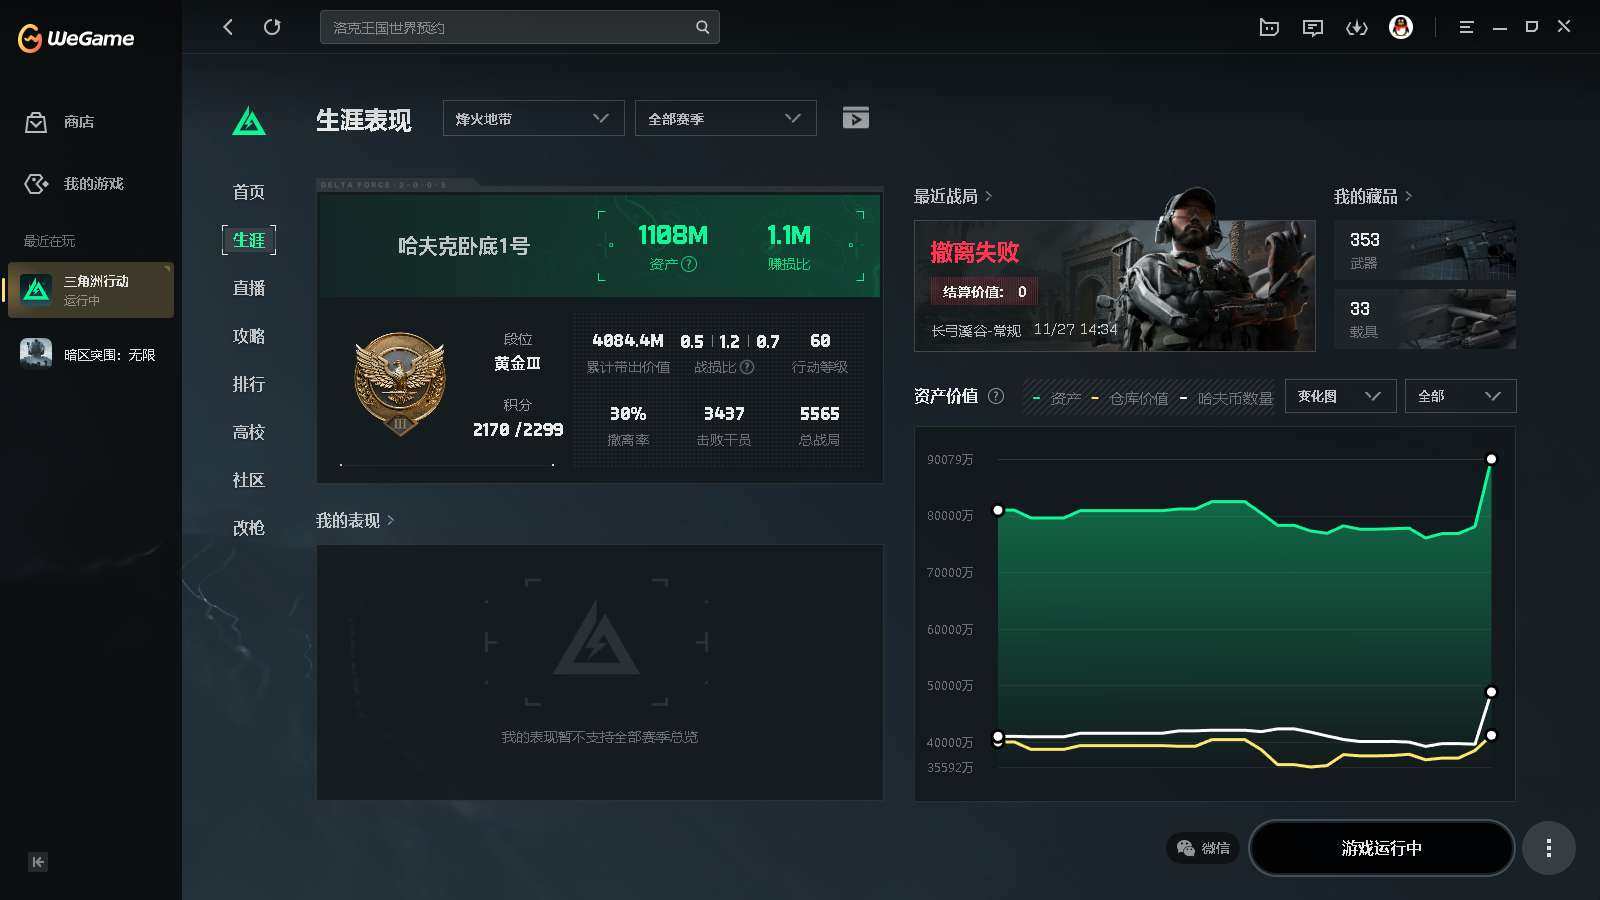Image resolution: width=1600 pixels, height=900 pixels.
Task: Switch to the 排行 tab
Action: 249,384
